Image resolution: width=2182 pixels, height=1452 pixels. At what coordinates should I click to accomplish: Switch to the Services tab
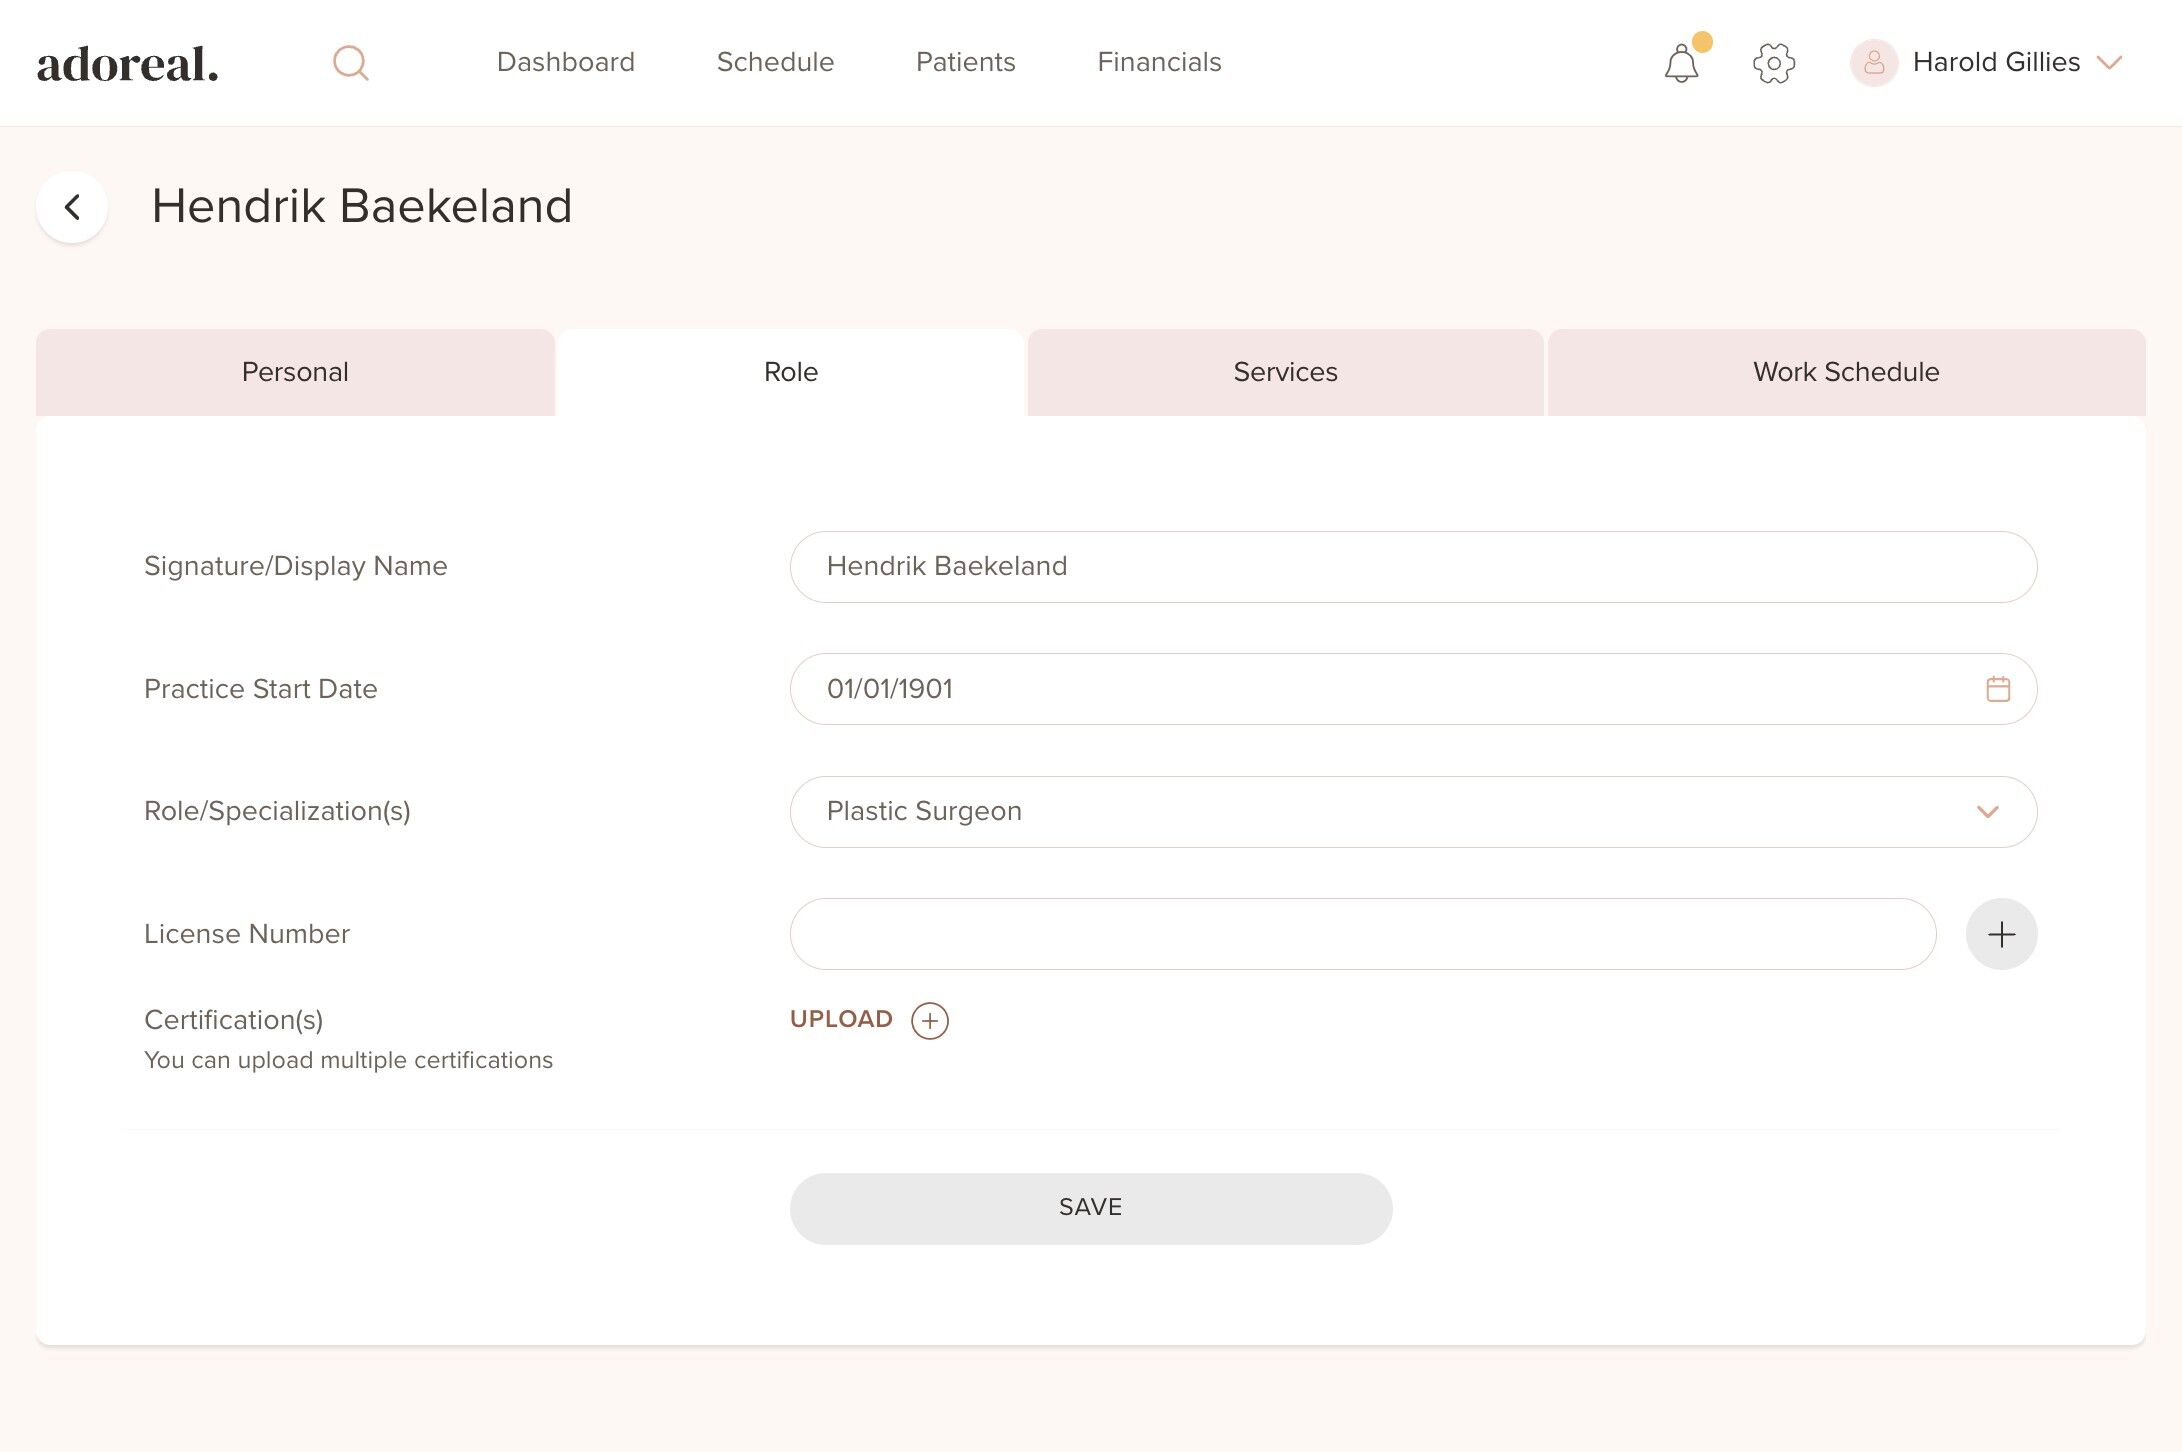[1285, 372]
